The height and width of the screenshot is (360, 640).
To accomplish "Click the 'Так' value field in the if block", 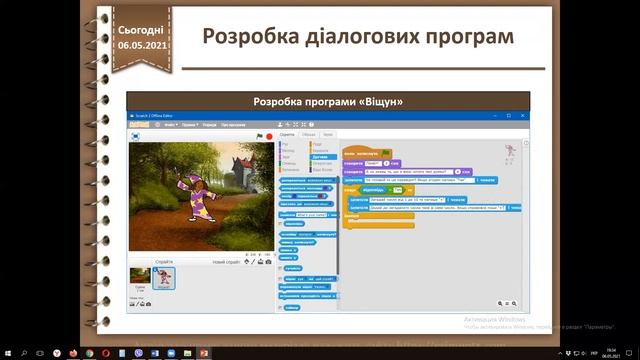I will (x=398, y=190).
